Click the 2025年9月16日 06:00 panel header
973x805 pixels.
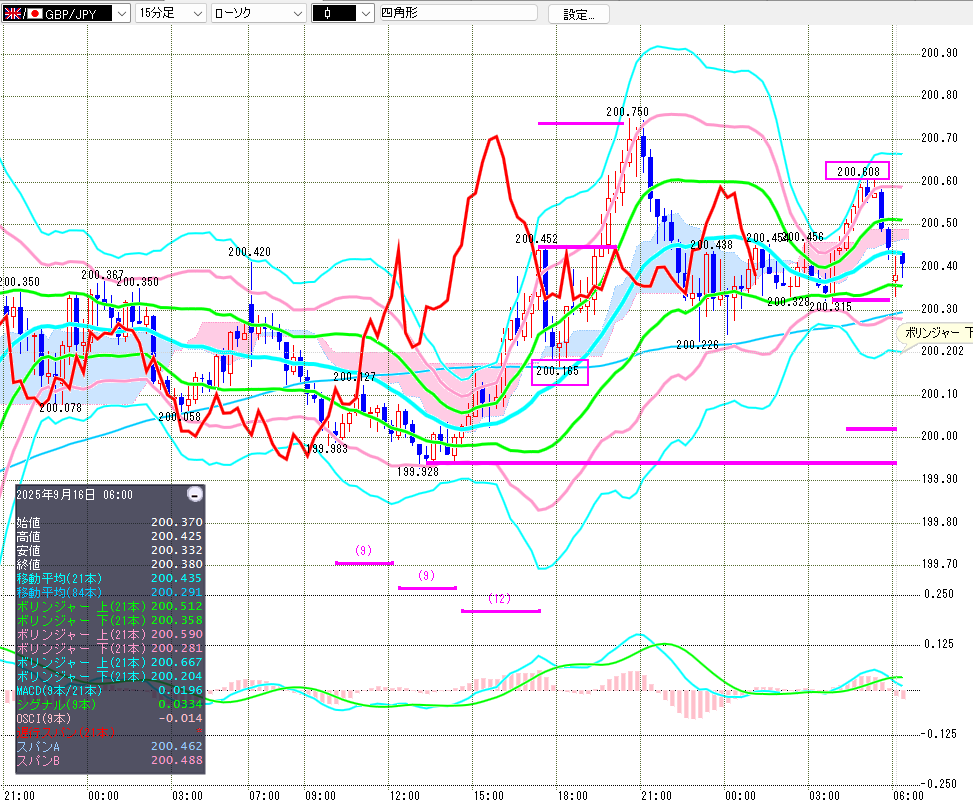click(74, 495)
